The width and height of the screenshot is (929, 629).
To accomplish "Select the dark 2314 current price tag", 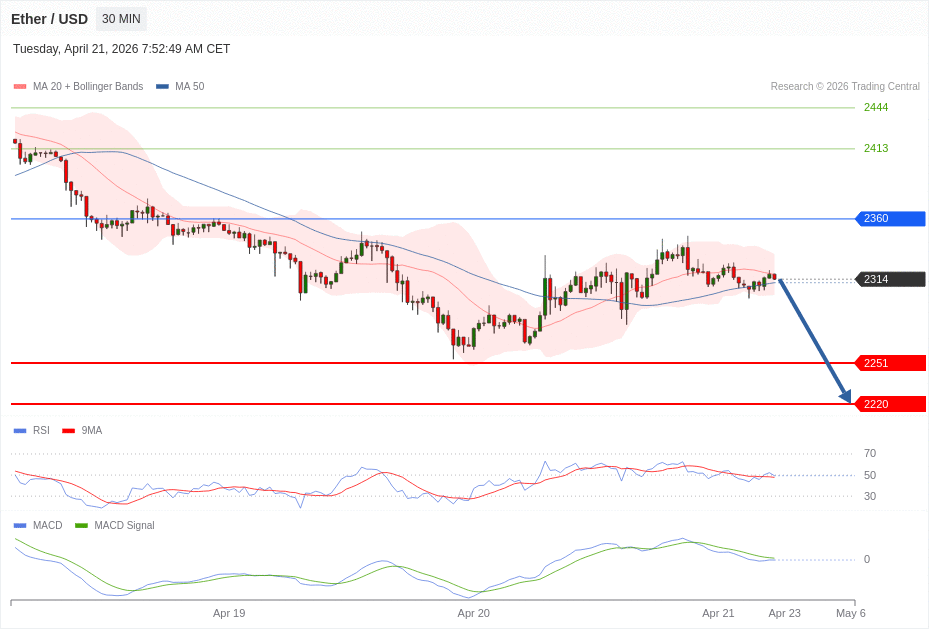I will 890,279.
